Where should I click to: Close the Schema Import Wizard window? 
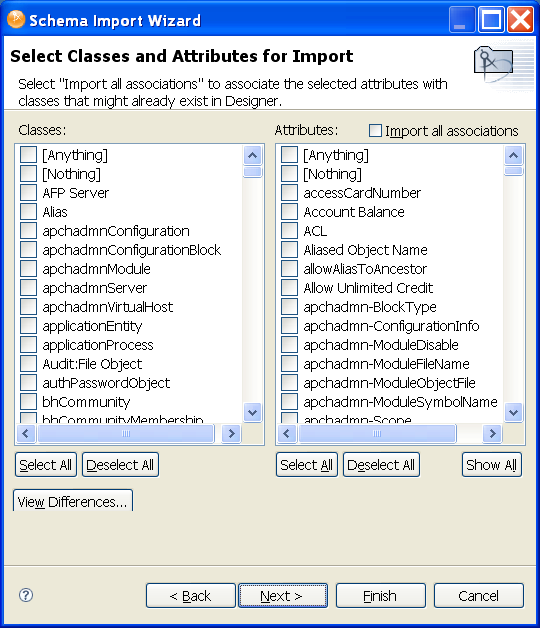[x=520, y=19]
